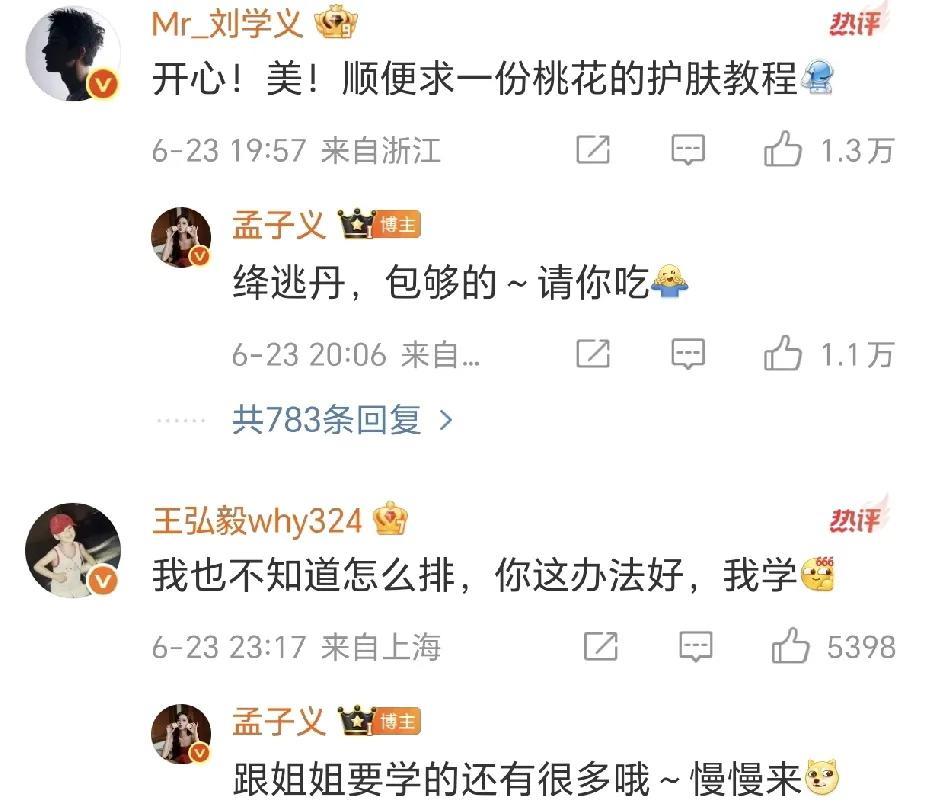This screenshot has height=804, width=927.
Task: Like 孟子义's reply with 1.1万 likes
Action: tap(783, 354)
